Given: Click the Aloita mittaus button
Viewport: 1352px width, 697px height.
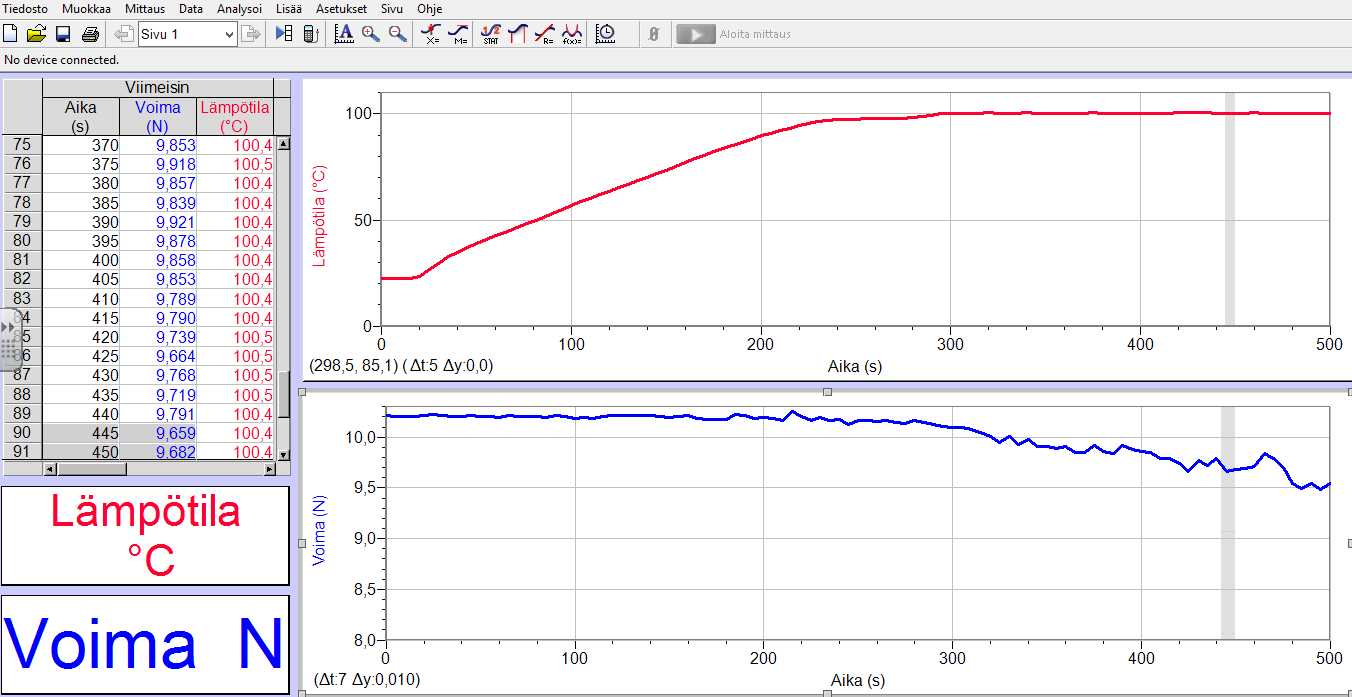Looking at the screenshot, I should coord(734,34).
